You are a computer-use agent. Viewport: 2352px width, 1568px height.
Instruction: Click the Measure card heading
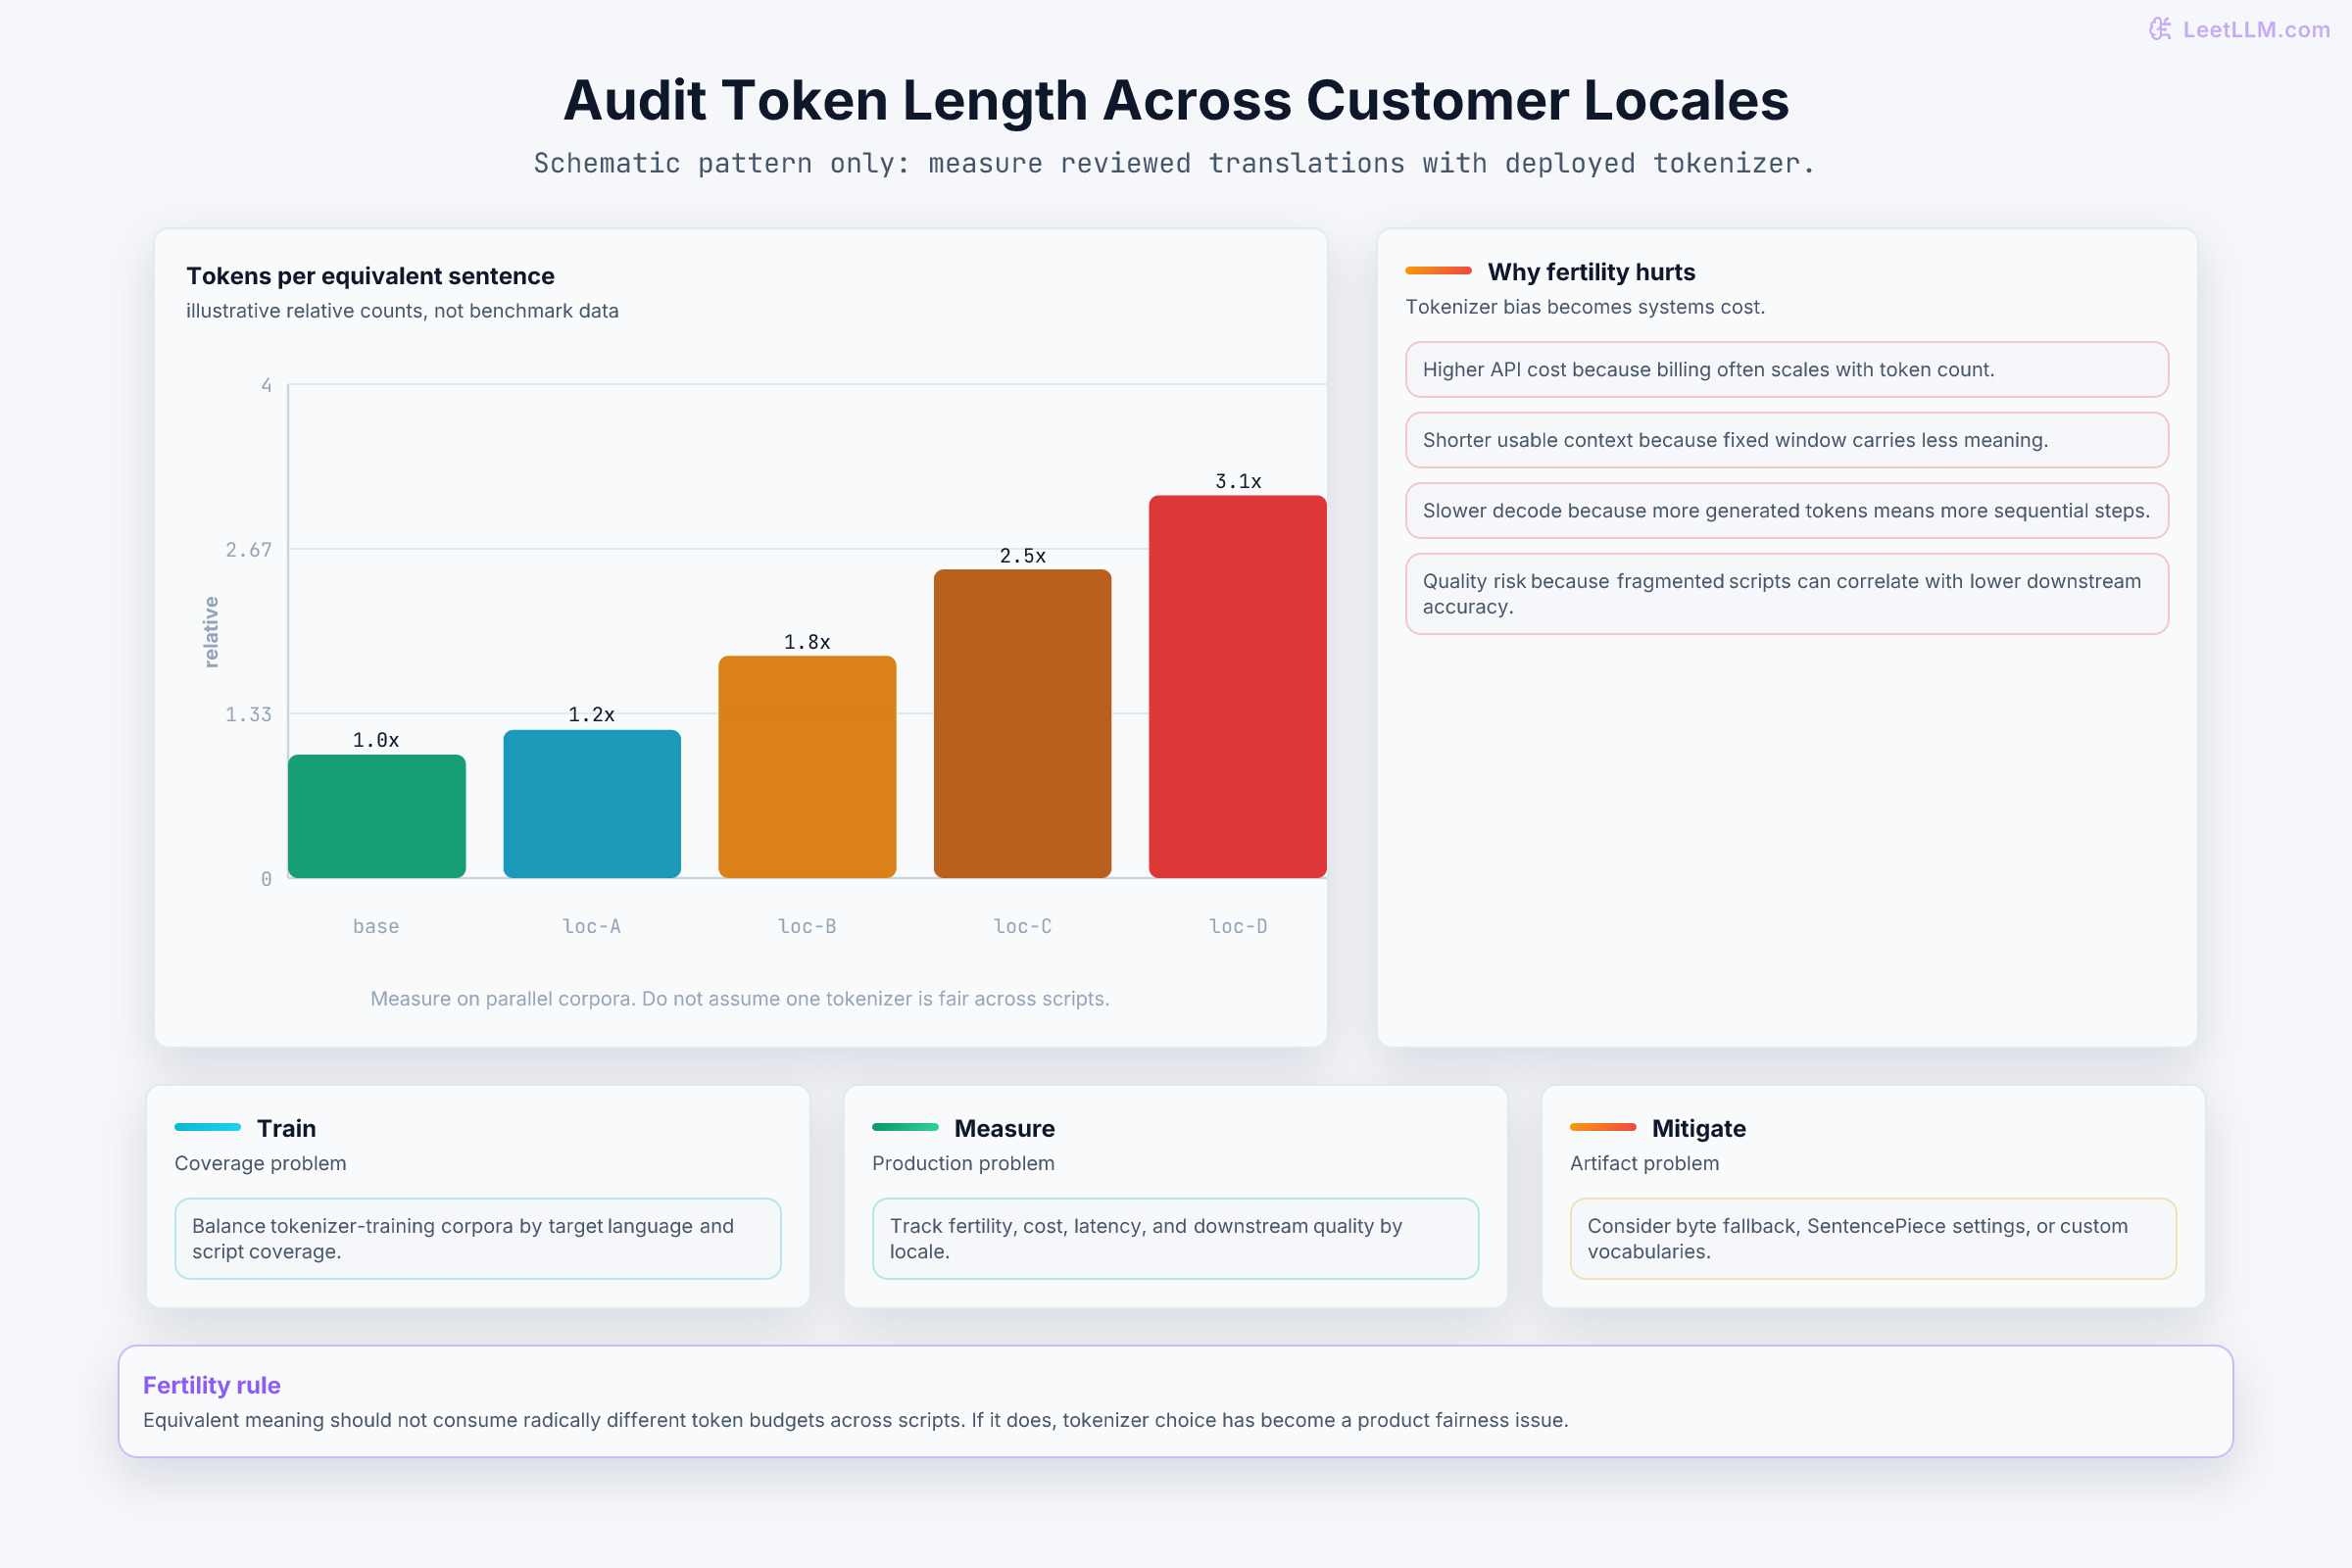1004,1128
